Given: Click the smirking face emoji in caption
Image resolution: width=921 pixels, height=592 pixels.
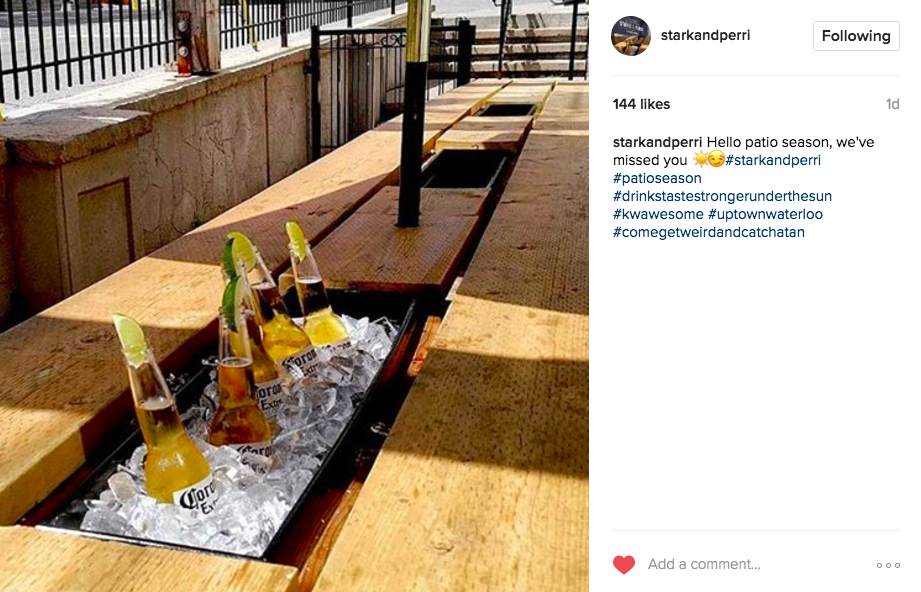Looking at the screenshot, I should (x=716, y=160).
